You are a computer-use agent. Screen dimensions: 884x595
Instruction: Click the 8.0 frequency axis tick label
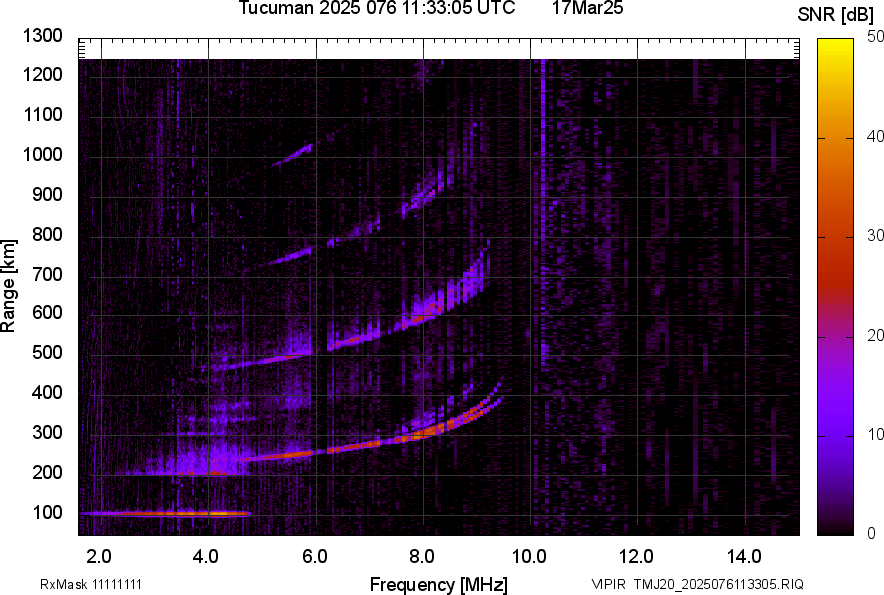pyautogui.click(x=422, y=556)
